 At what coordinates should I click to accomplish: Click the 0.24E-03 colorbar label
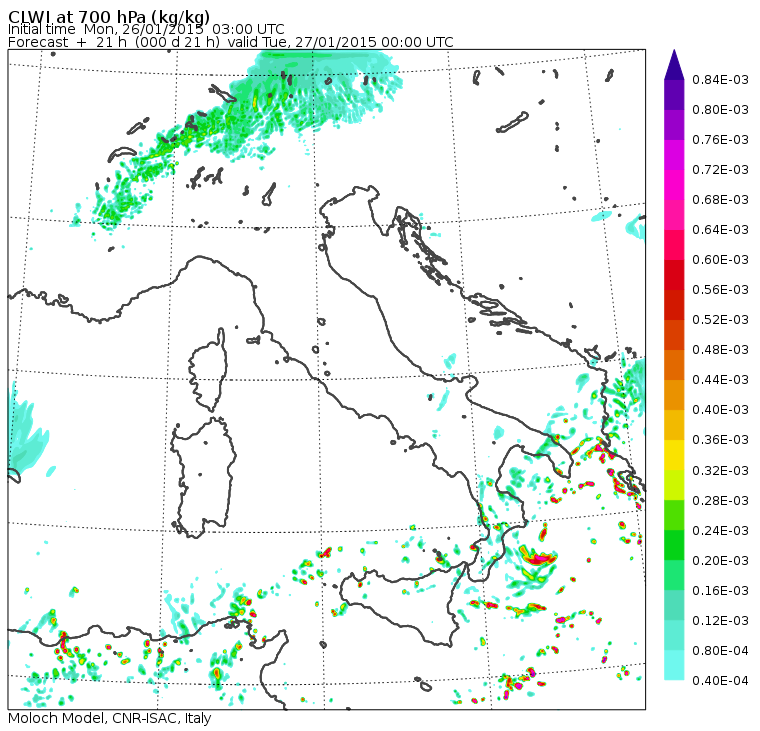720,531
